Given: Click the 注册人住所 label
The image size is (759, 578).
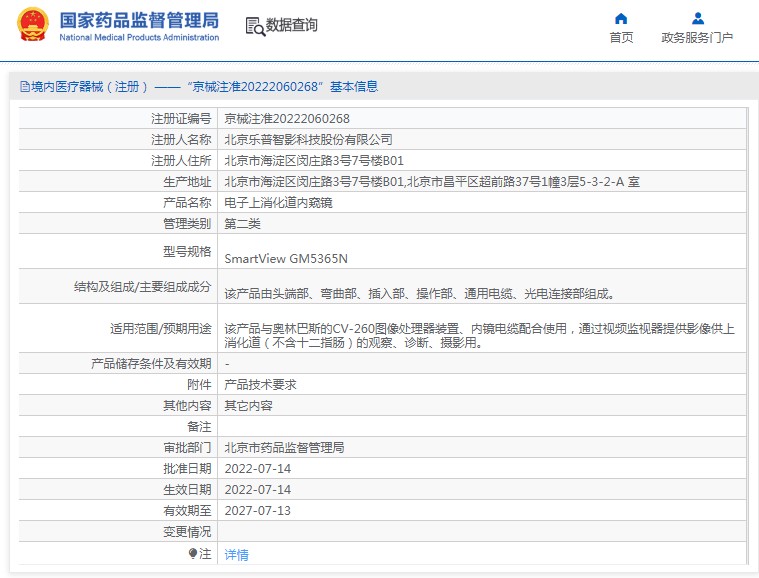Looking at the screenshot, I should (x=181, y=160).
